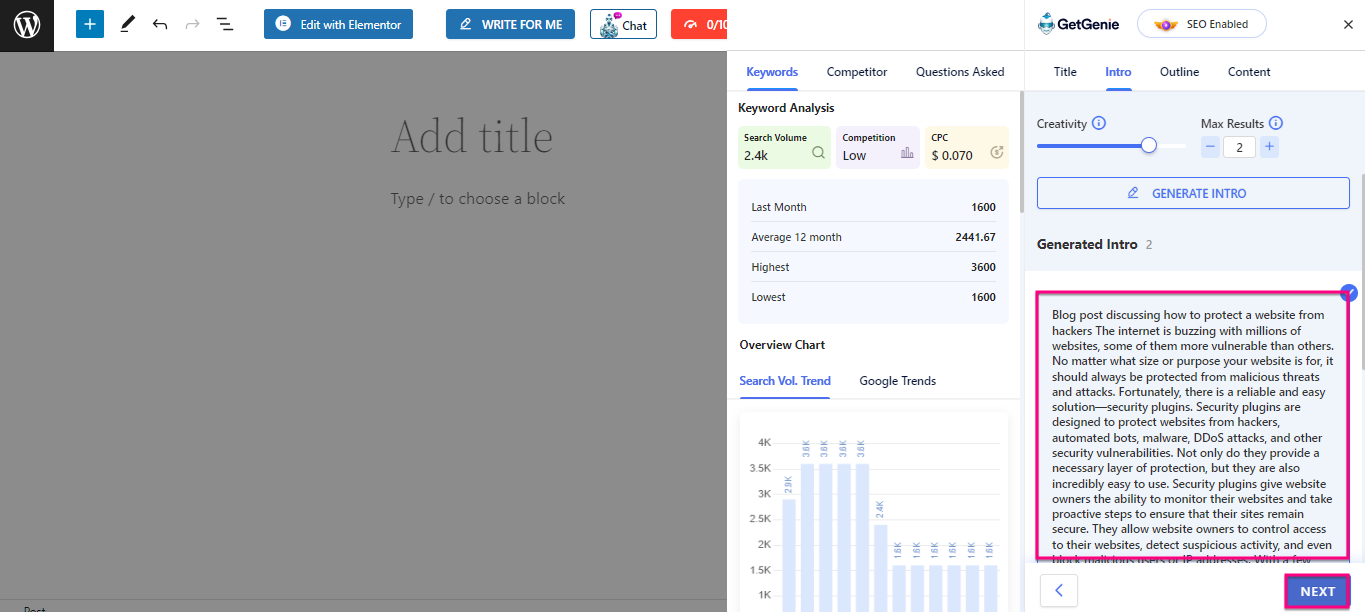Click the back chevron button

[x=1059, y=591]
